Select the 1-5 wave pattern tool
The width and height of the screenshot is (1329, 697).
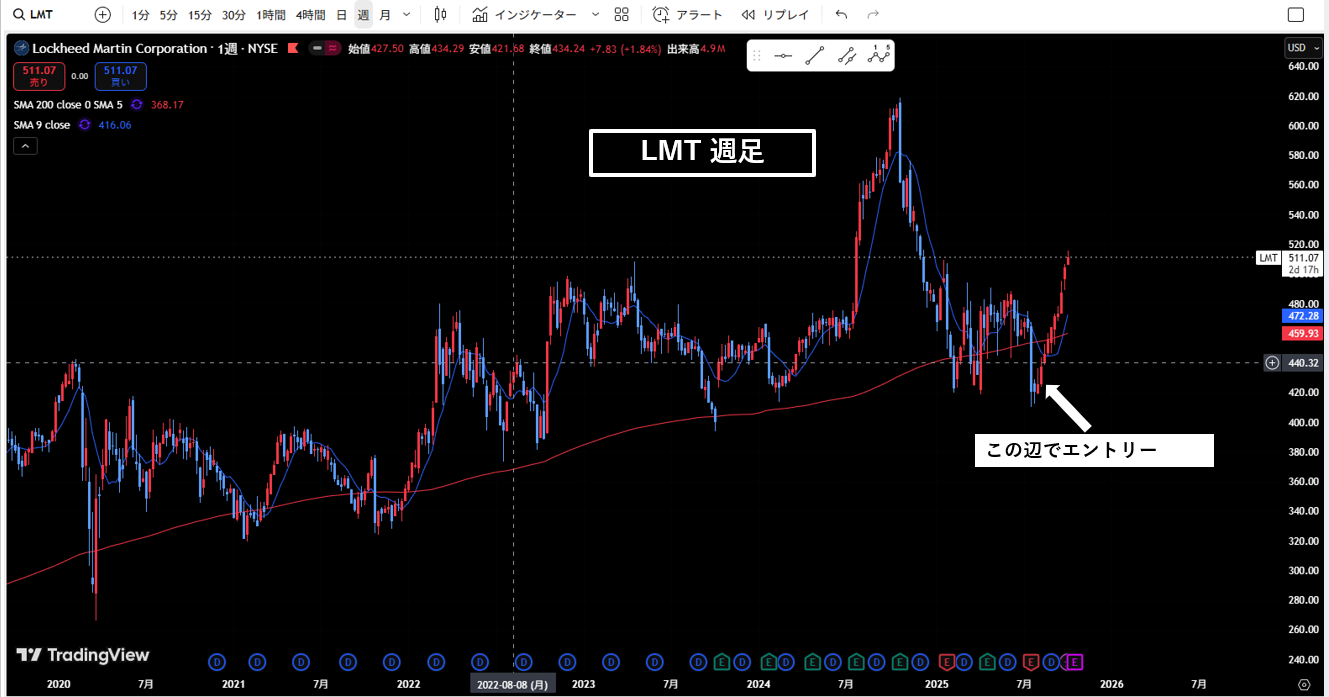tap(879, 55)
